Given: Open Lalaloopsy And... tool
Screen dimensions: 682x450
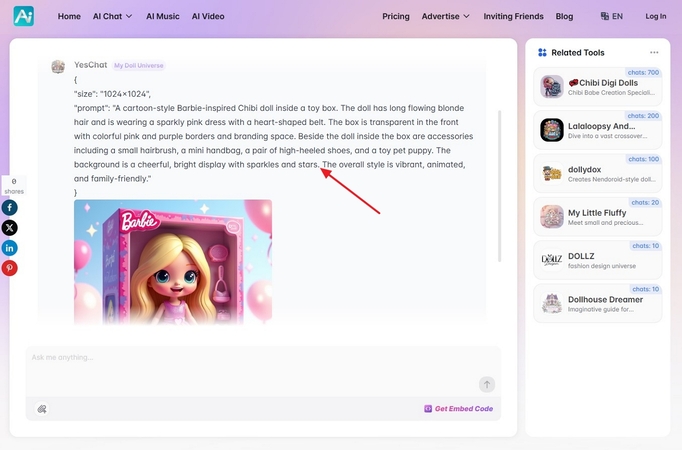Looking at the screenshot, I should pos(598,130).
